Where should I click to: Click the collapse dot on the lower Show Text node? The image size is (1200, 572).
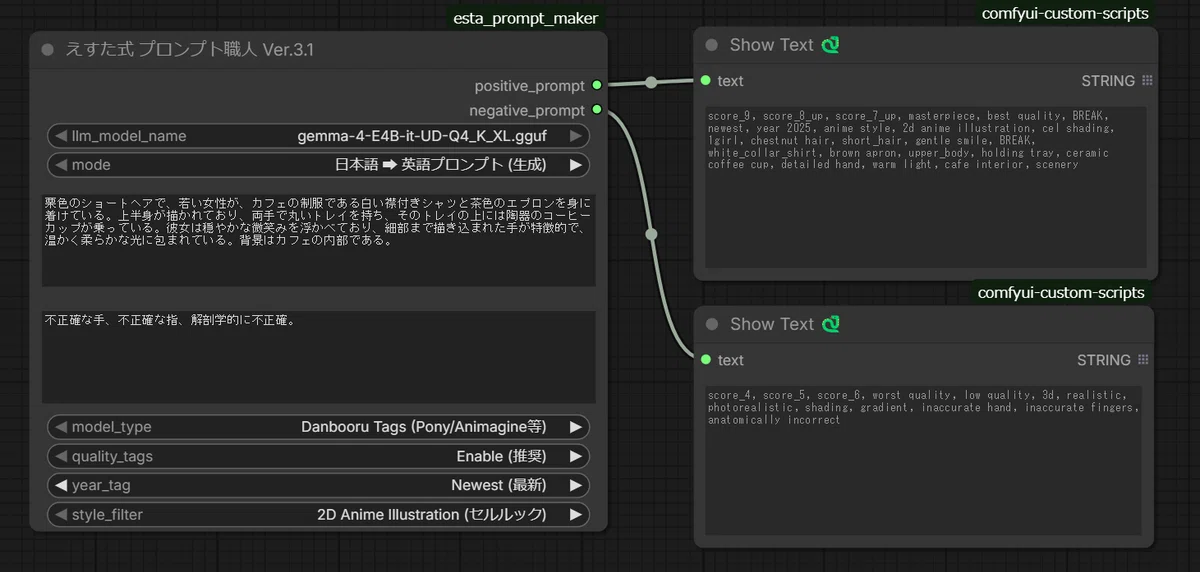coord(712,324)
